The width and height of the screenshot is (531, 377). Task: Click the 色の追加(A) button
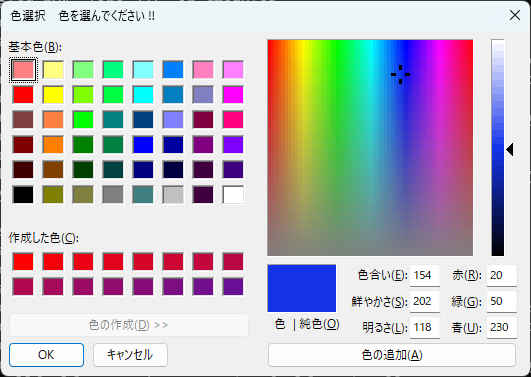[x=392, y=355]
